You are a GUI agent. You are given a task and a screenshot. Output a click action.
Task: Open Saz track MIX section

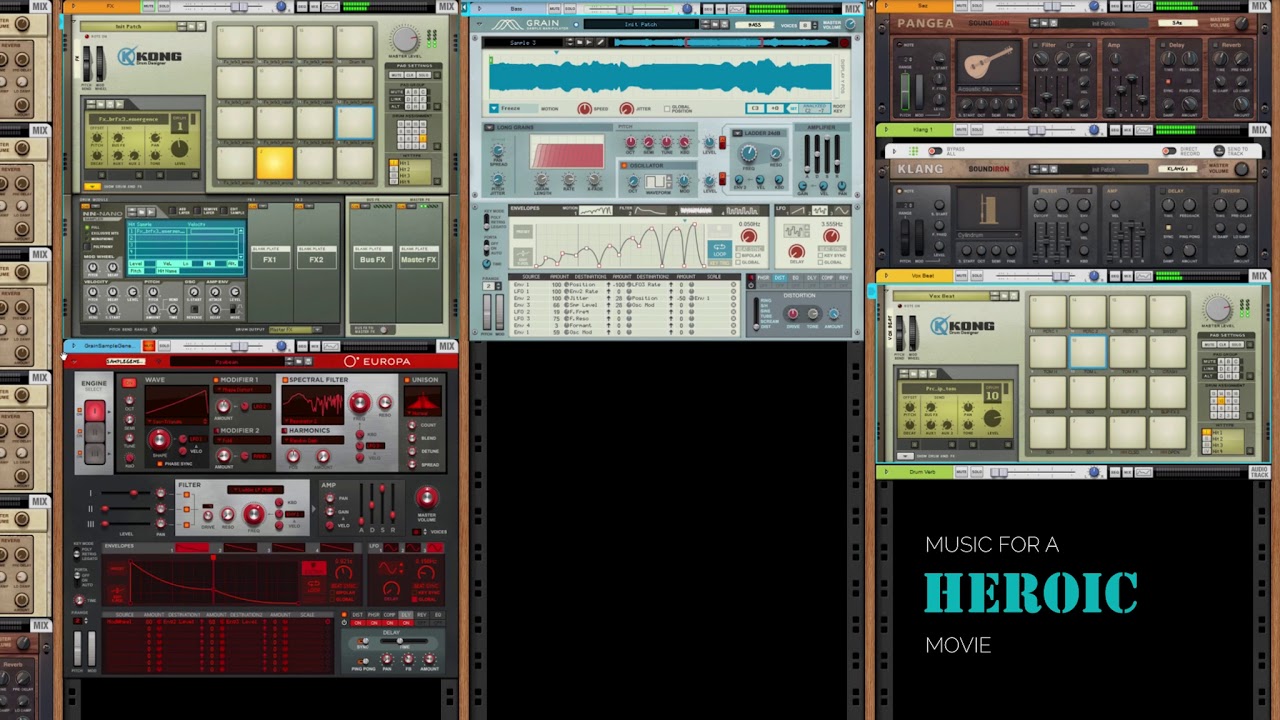click(1259, 6)
